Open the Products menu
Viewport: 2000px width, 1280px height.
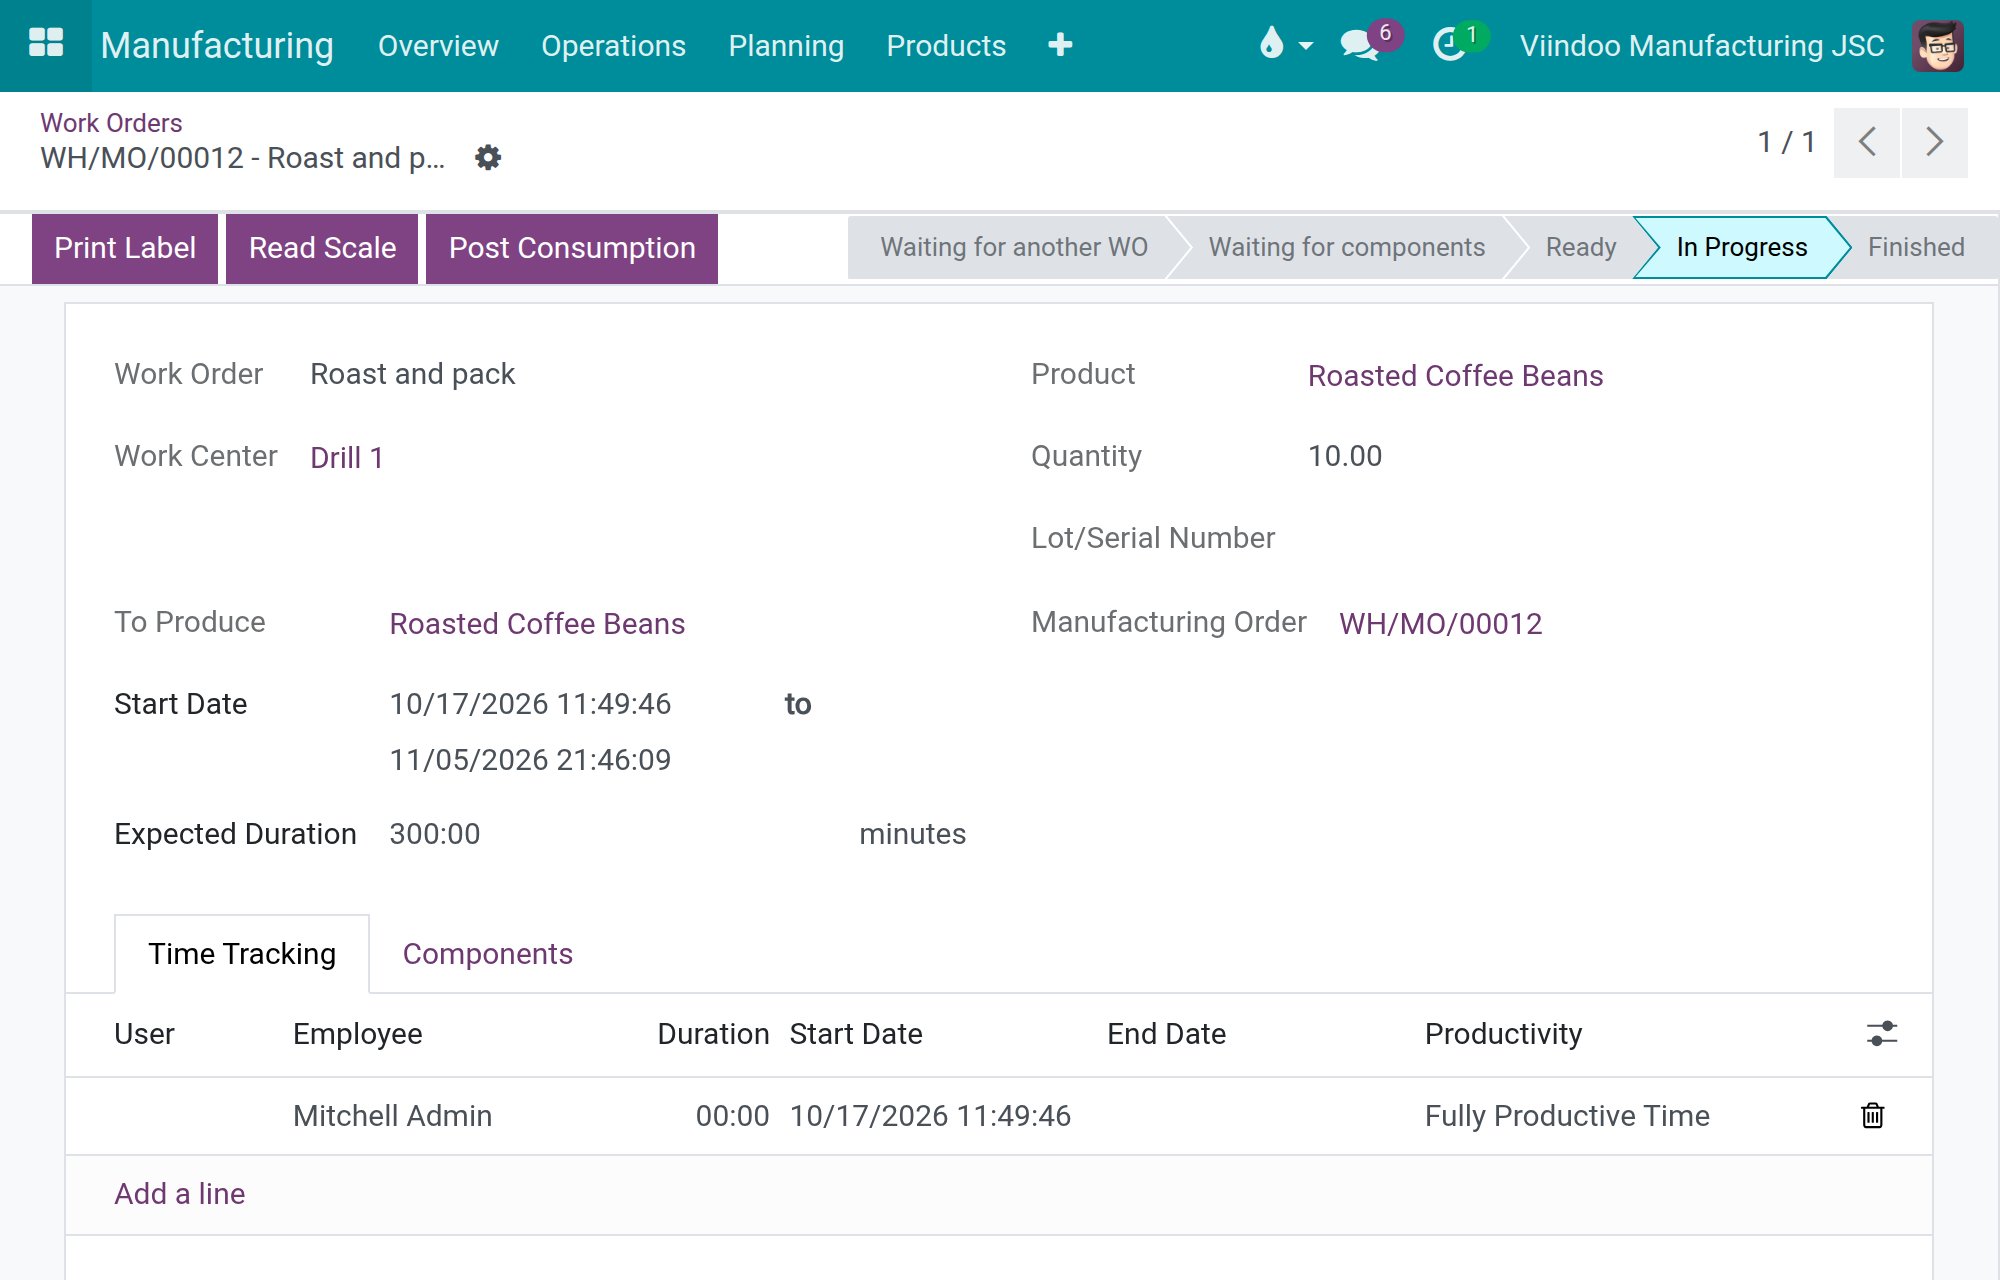[x=946, y=46]
